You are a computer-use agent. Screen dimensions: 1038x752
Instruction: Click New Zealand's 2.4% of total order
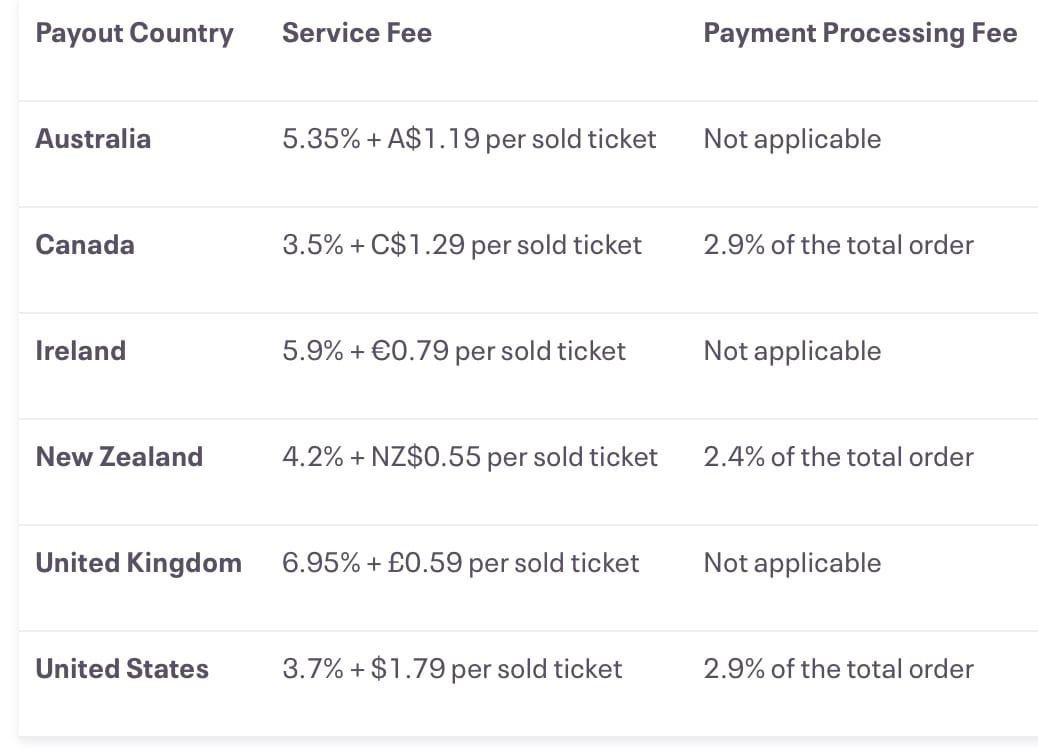838,457
